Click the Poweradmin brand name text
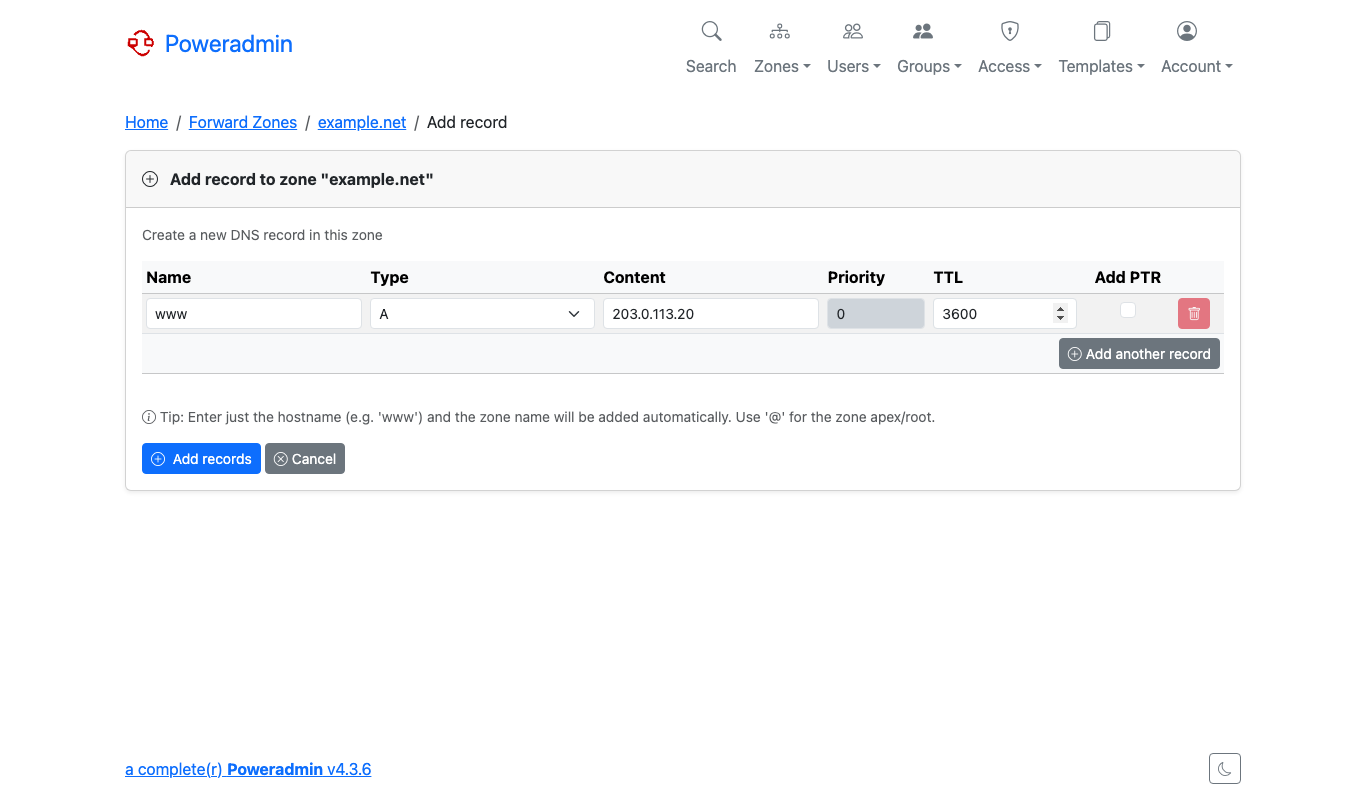 [229, 44]
